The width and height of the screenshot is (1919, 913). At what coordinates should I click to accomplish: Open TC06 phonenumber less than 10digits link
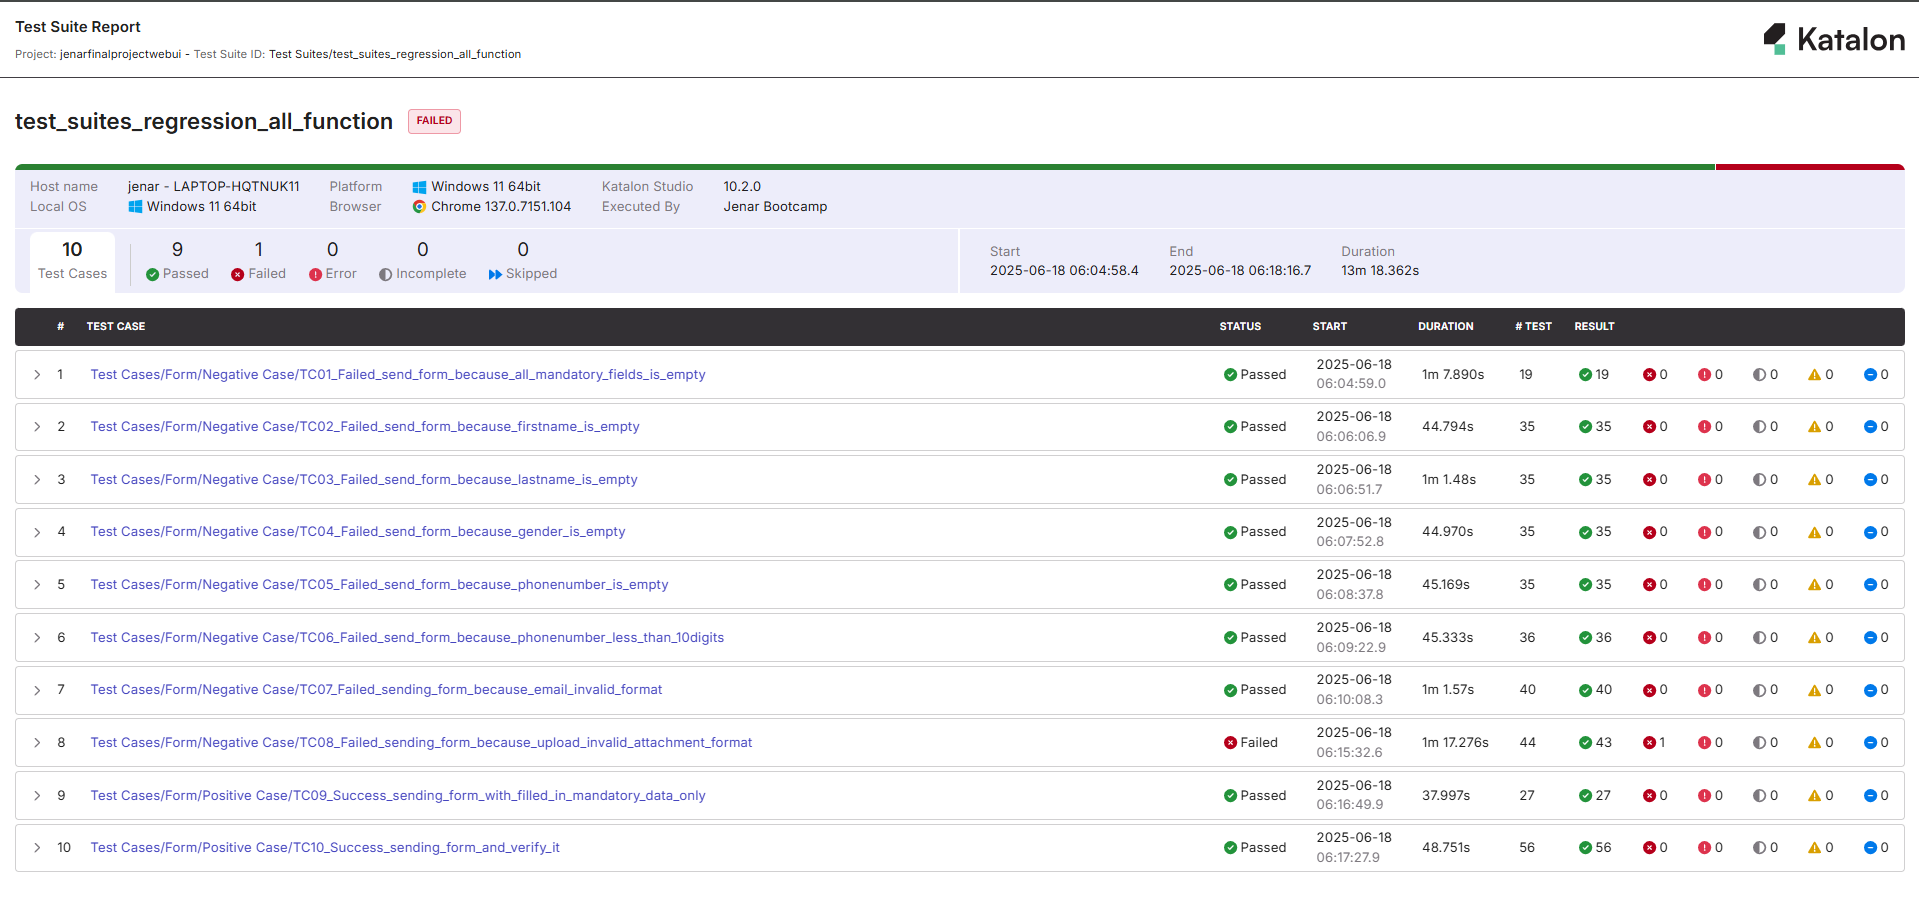pos(407,638)
